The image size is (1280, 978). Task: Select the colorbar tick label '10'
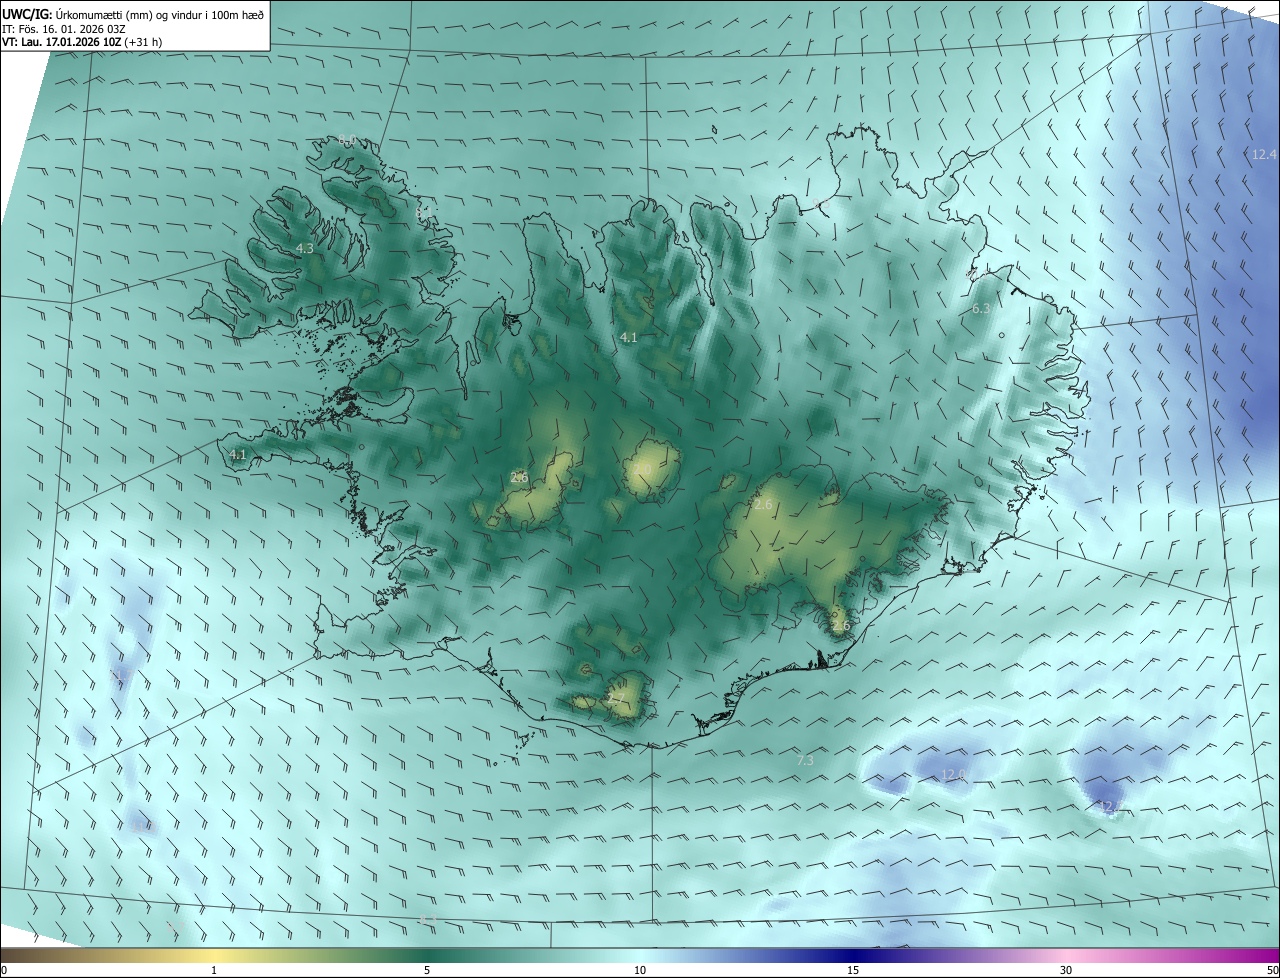[x=640, y=970]
